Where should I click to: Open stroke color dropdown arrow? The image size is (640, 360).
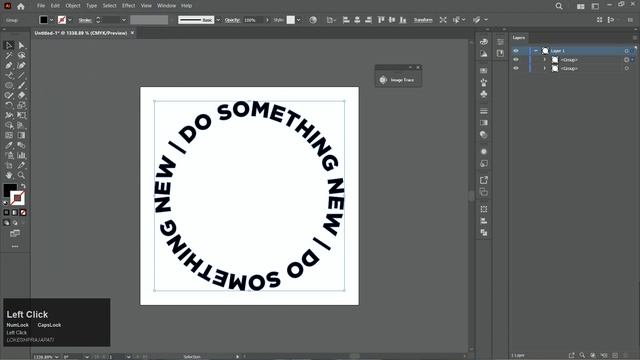[70, 20]
